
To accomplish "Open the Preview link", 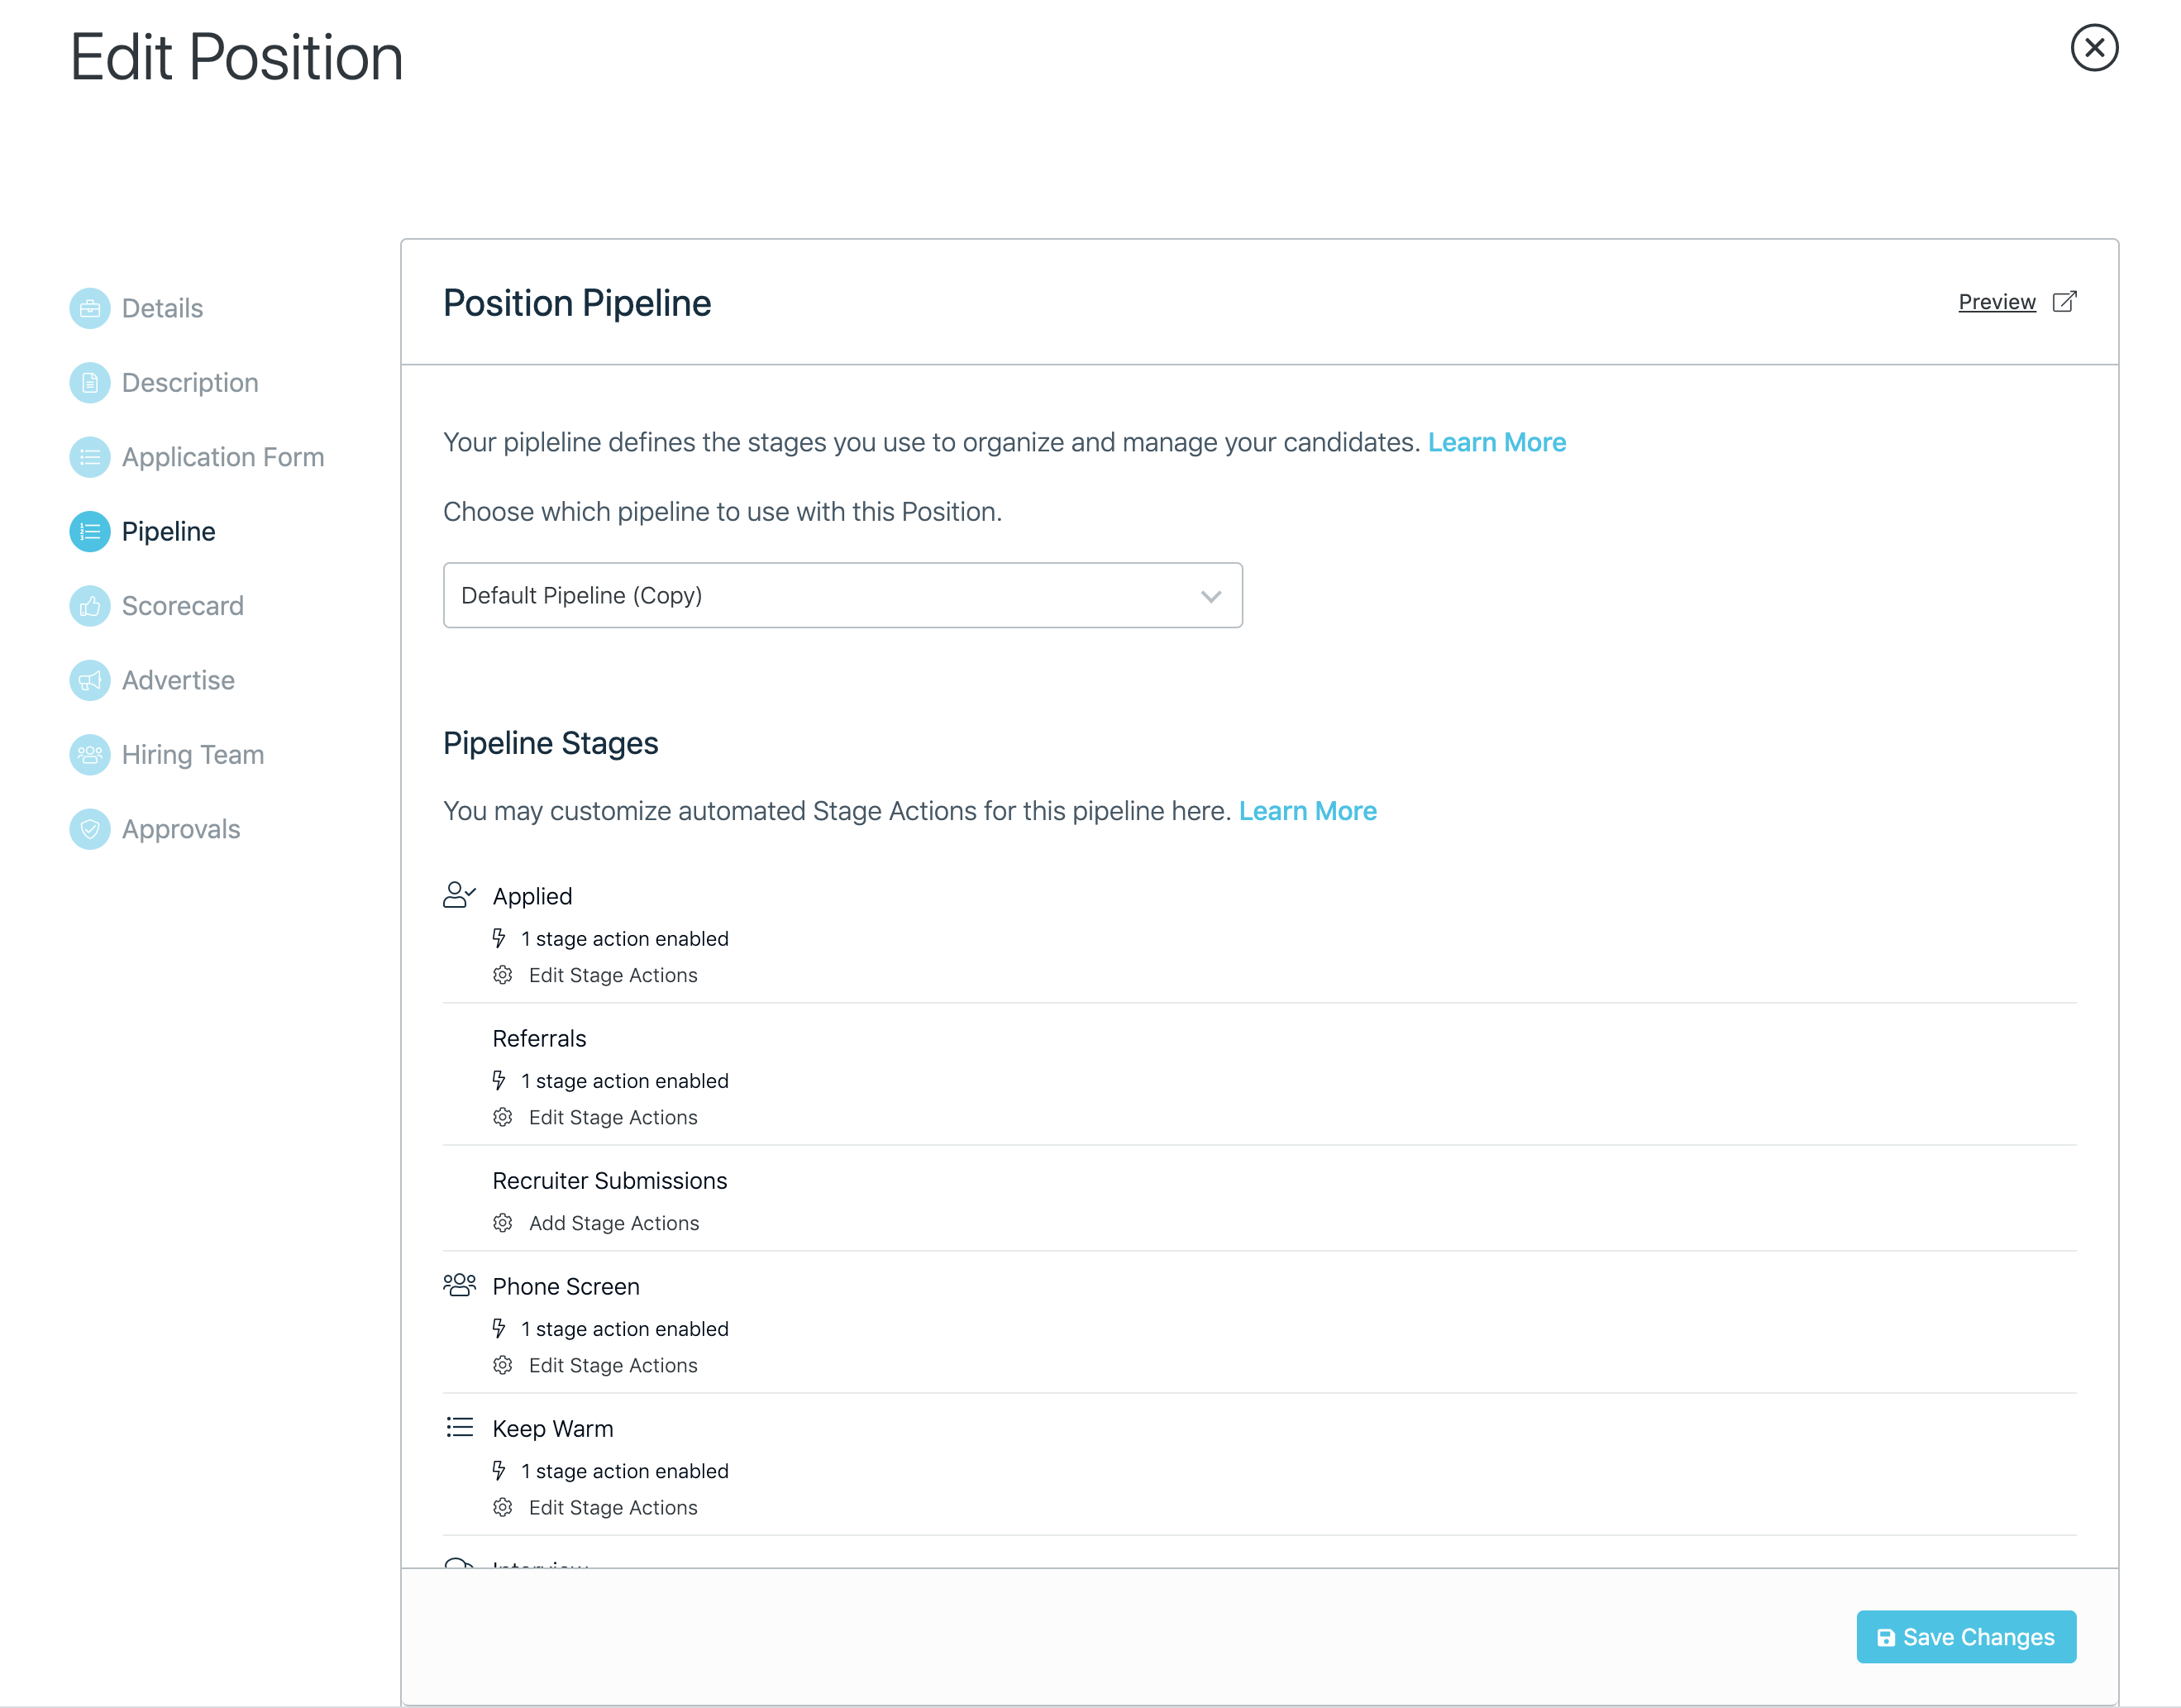I will 1996,302.
